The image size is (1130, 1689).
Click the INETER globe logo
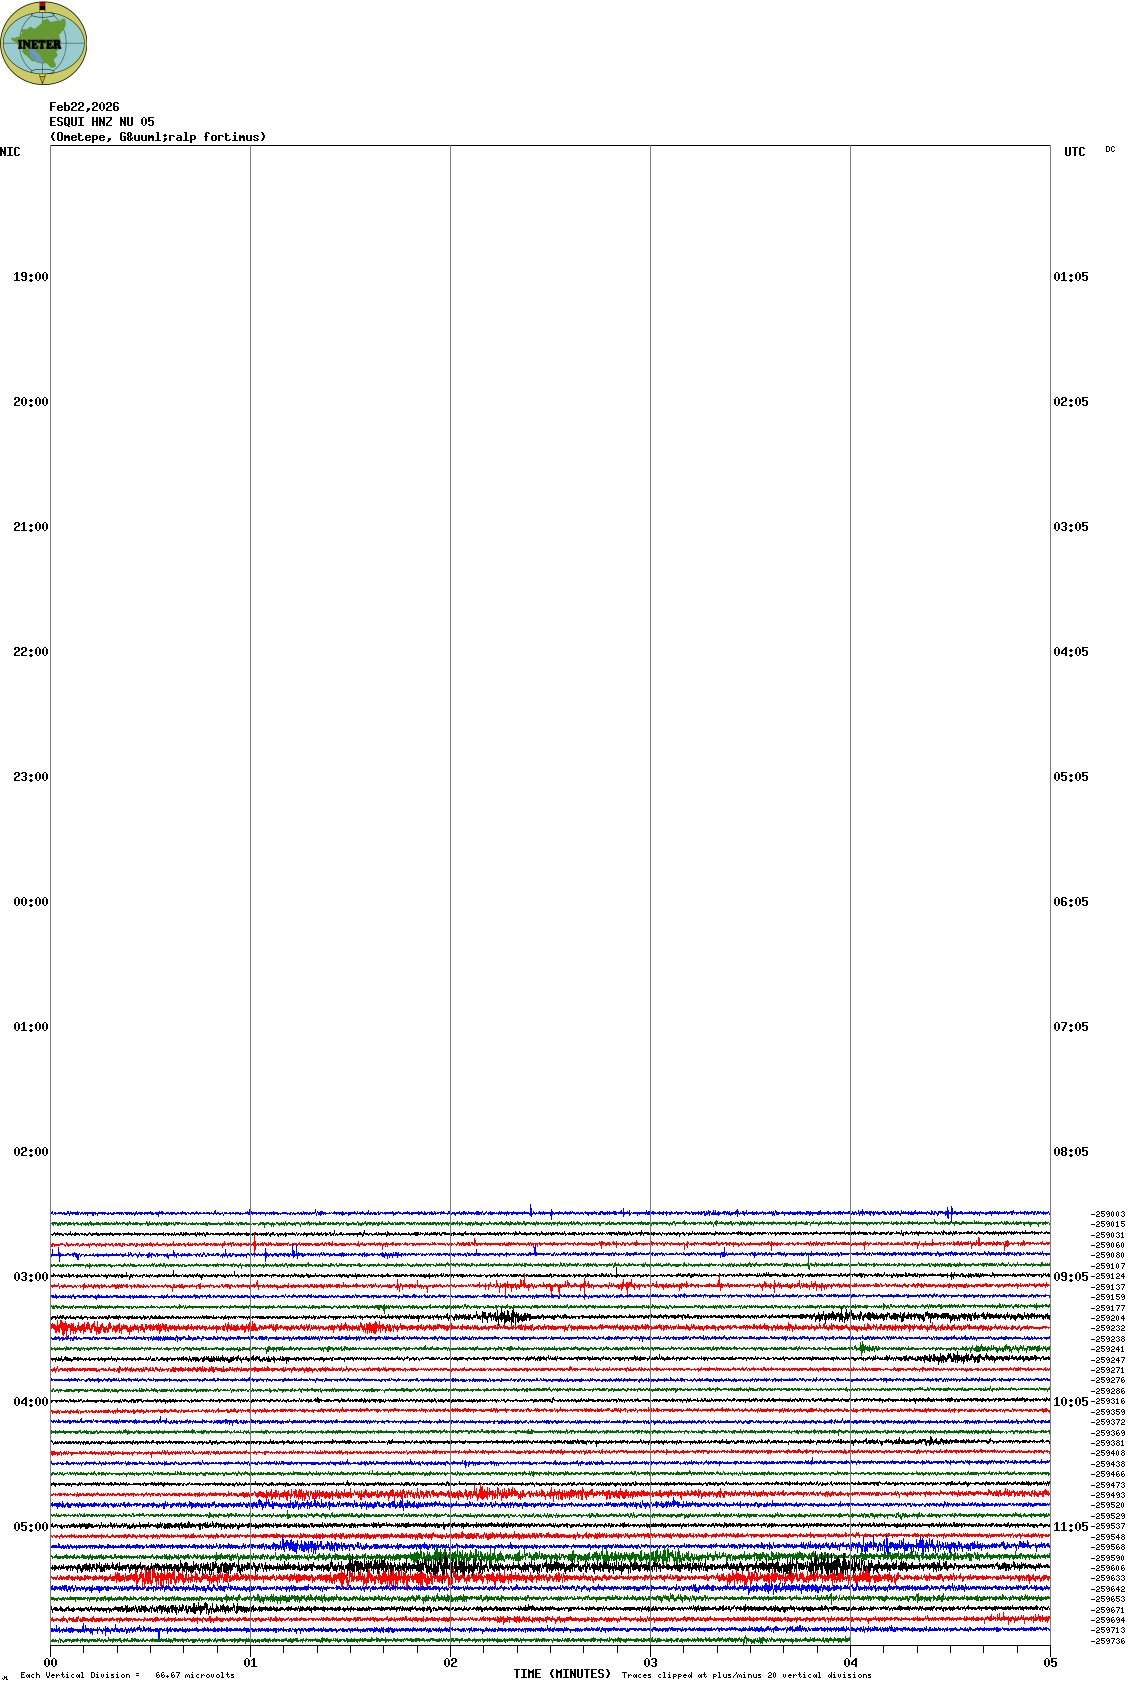43,44
